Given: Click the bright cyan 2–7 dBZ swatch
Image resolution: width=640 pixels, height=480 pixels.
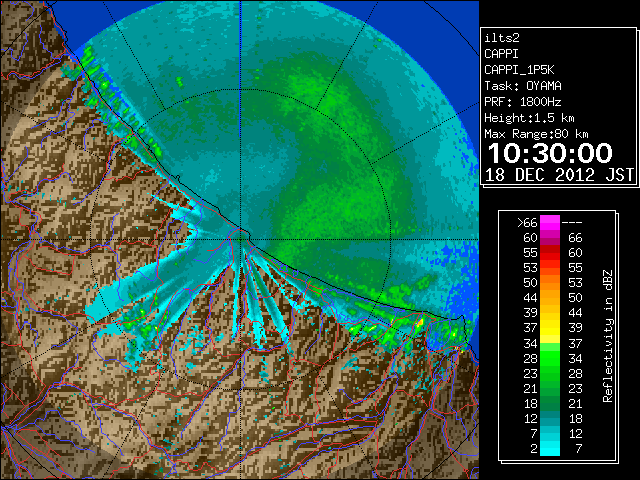Looking at the screenshot, I should 550,448.
